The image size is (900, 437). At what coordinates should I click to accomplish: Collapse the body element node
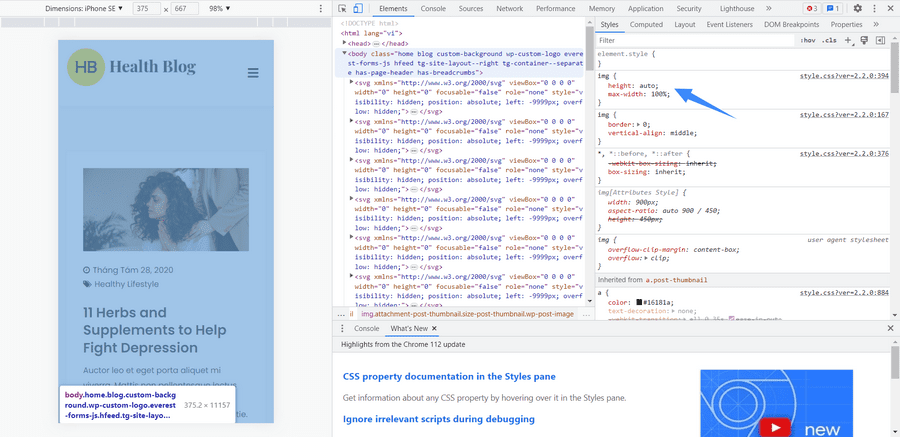tap(344, 53)
